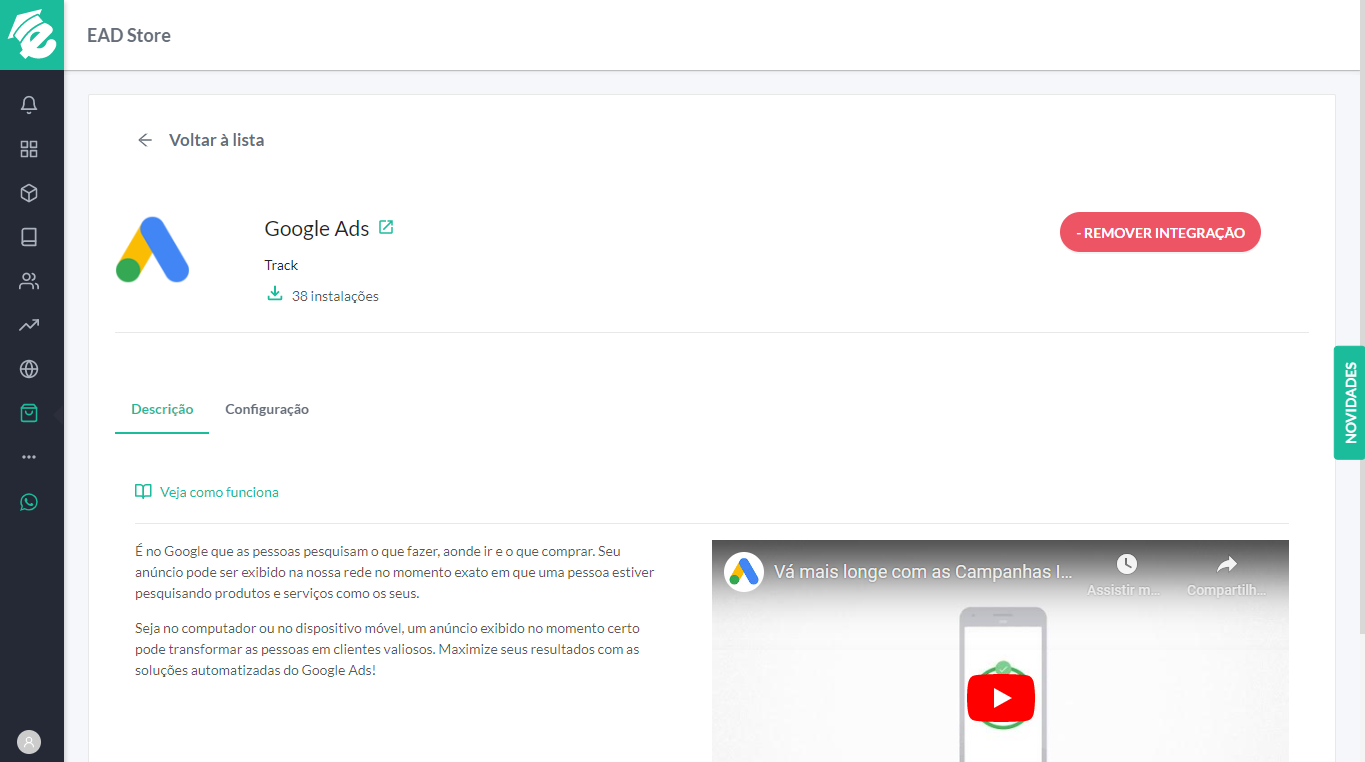This screenshot has height=762, width=1365.
Task: Switch to the Configuração tab
Action: pyautogui.click(x=267, y=409)
